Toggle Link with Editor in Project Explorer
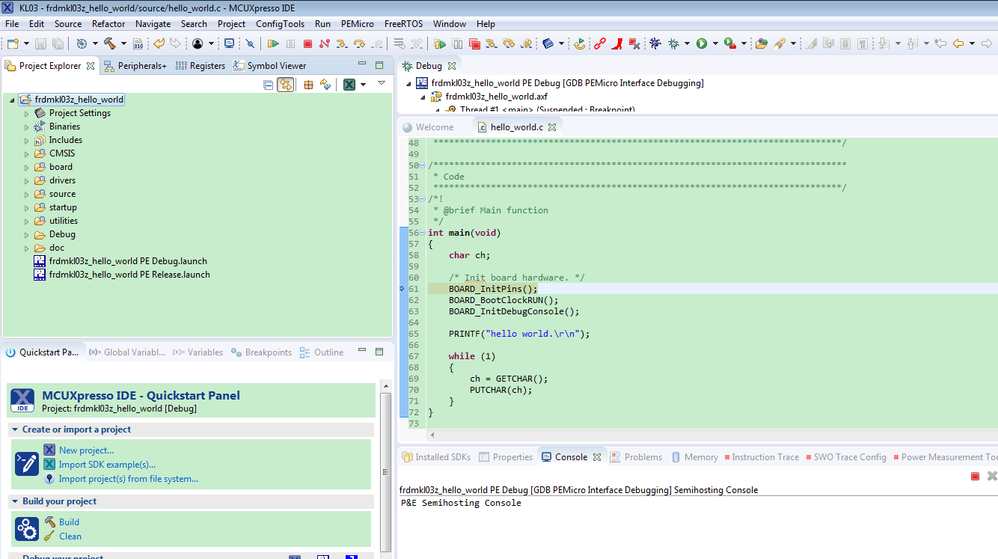Image resolution: width=998 pixels, height=559 pixels. (286, 85)
